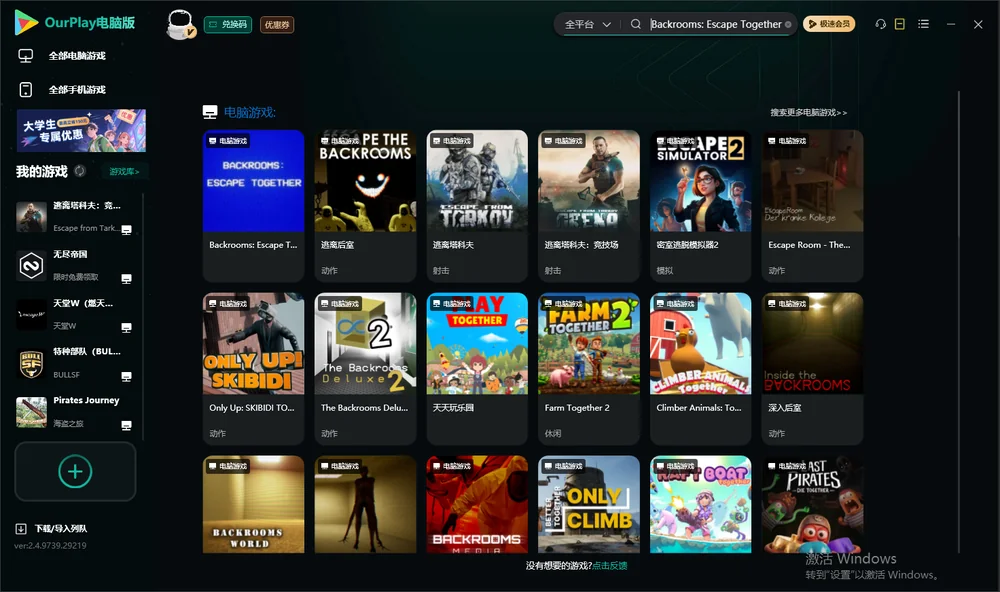
Task: Open the Backrooms Media game thumbnail
Action: point(477,504)
